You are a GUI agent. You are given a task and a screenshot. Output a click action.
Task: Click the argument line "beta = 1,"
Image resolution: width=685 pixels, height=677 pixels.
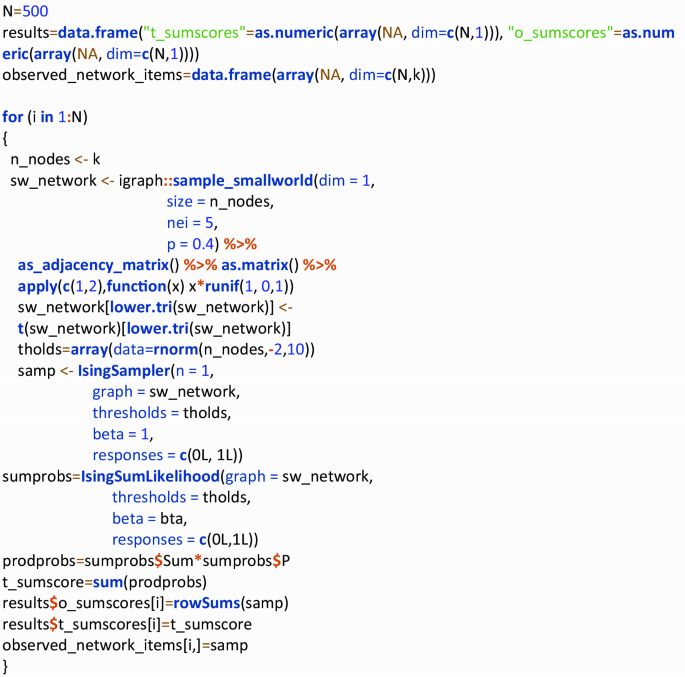(x=123, y=434)
